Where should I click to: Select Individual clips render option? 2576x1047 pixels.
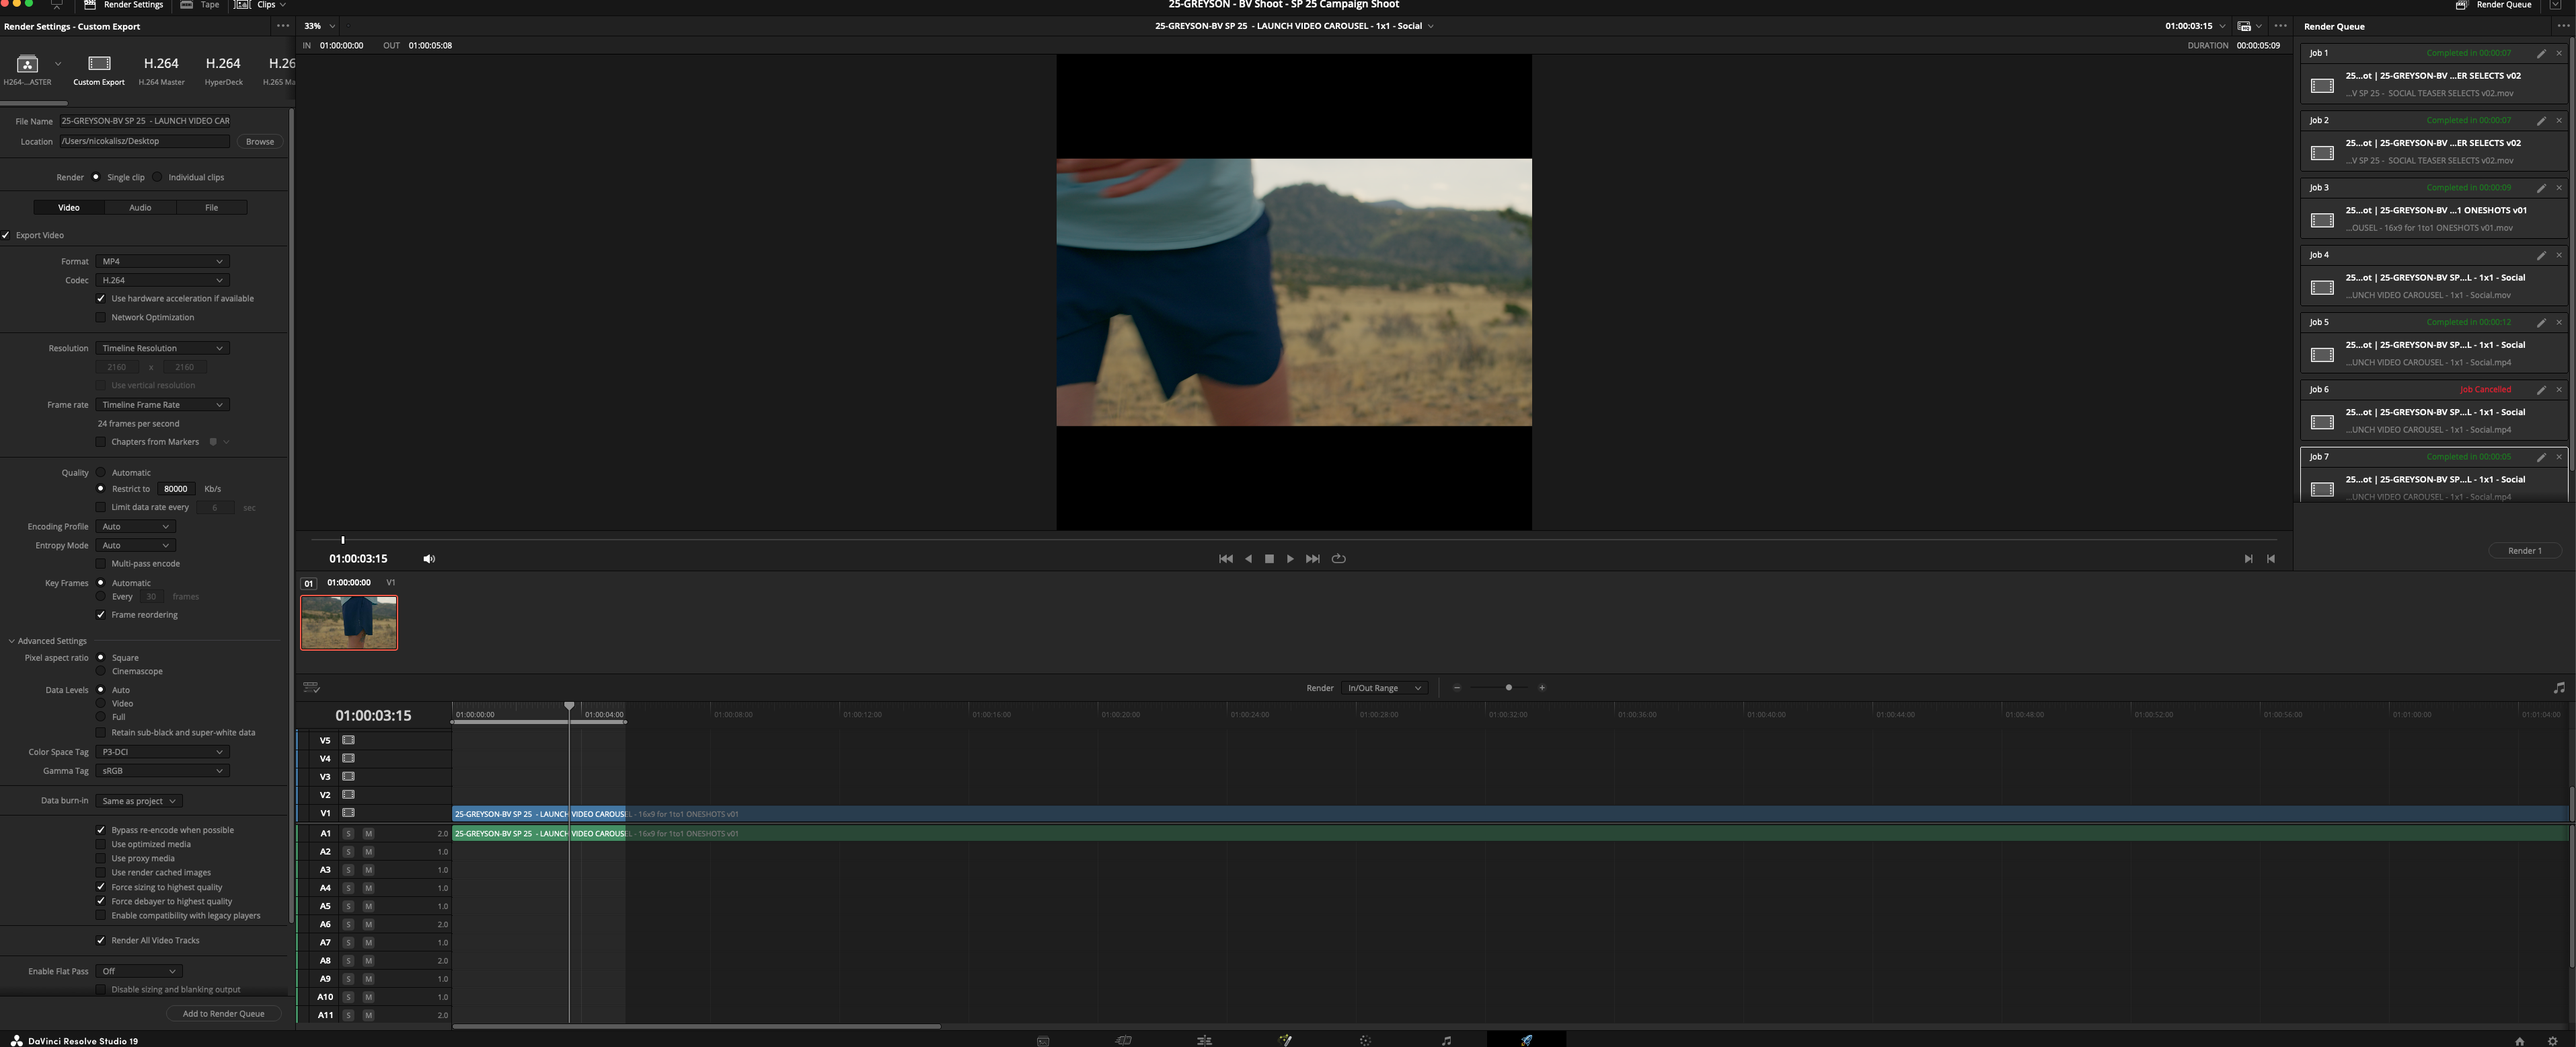(158, 177)
